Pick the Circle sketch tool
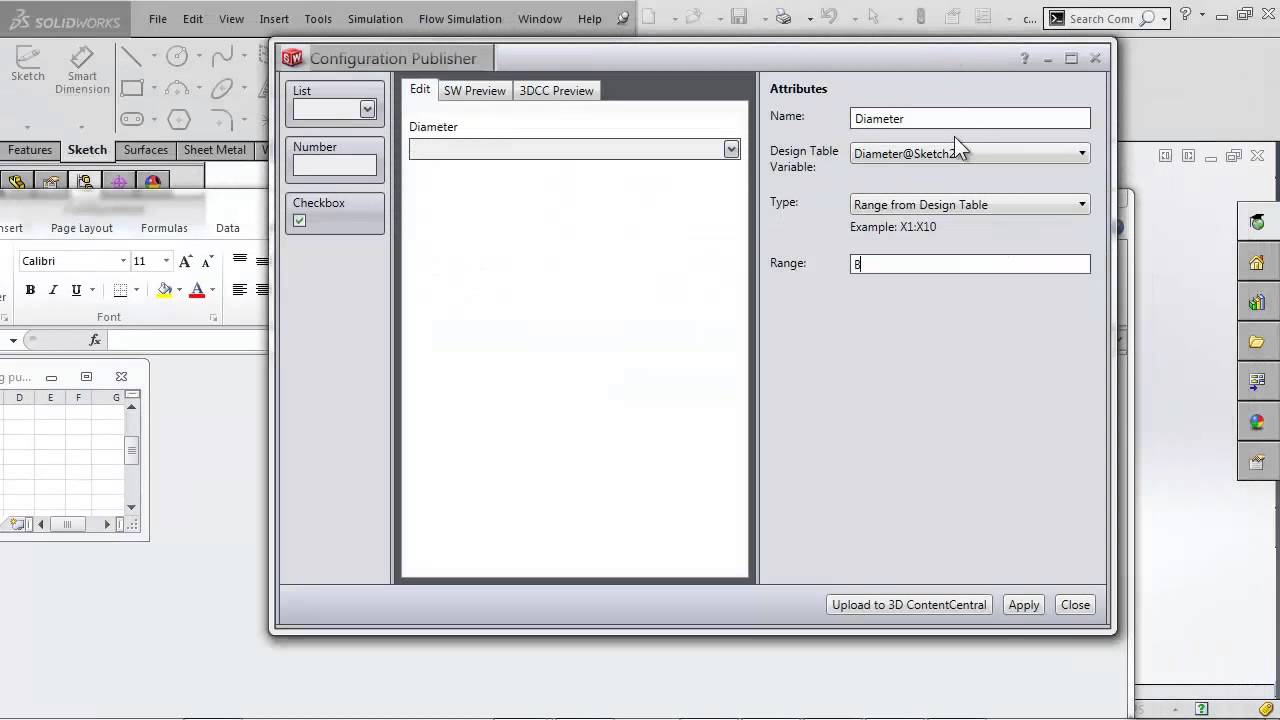Viewport: 1280px width, 720px height. [x=177, y=57]
